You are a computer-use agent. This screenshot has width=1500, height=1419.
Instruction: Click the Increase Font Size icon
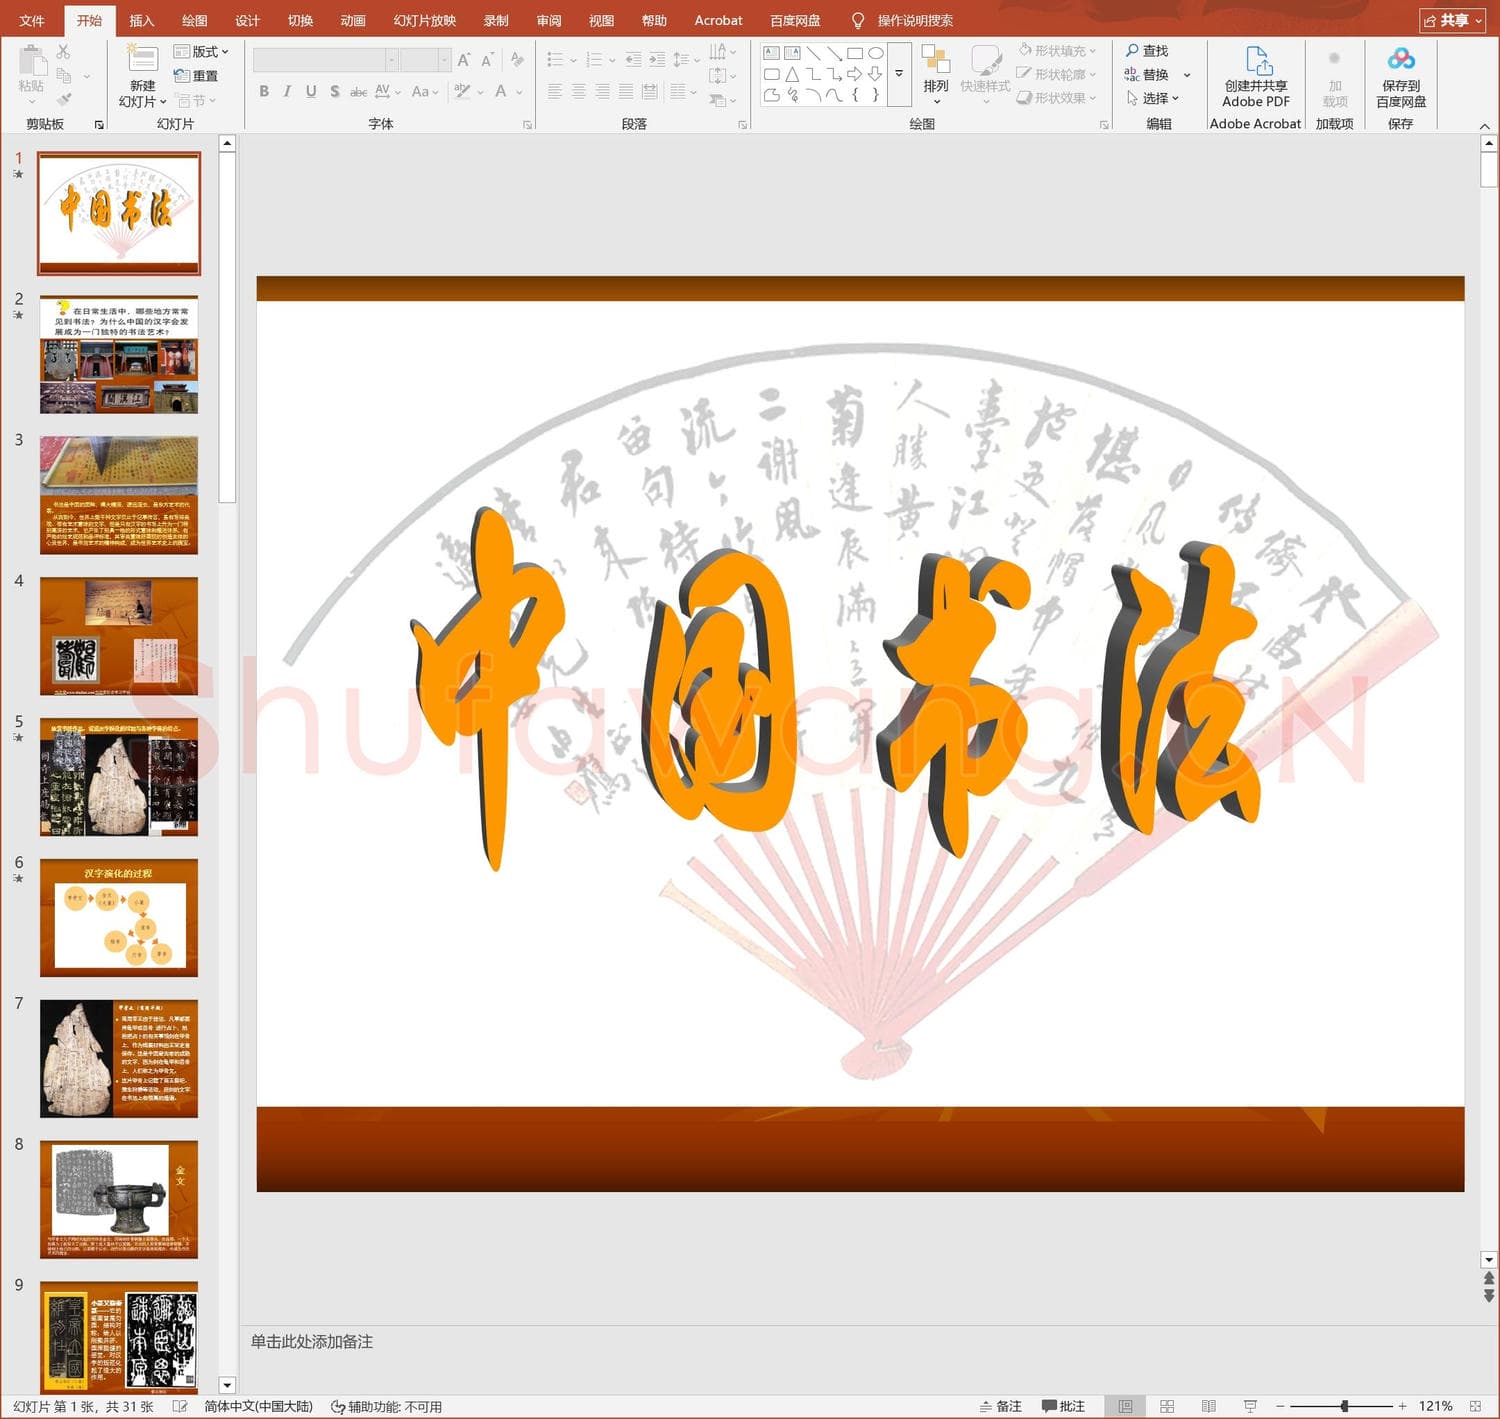coord(464,60)
